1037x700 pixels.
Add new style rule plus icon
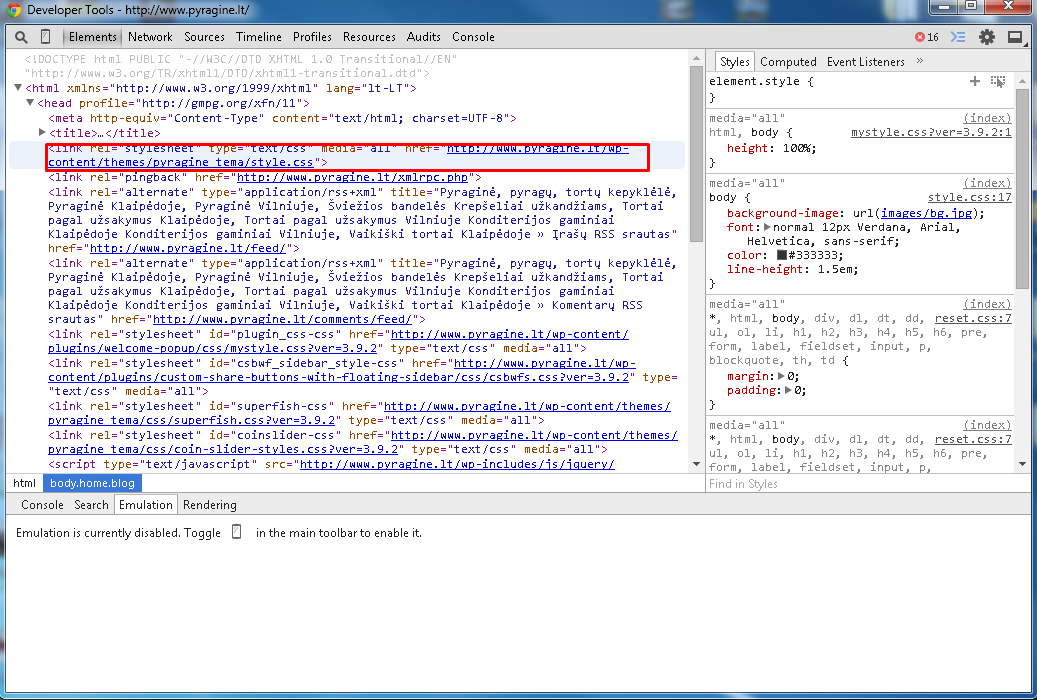[975, 81]
